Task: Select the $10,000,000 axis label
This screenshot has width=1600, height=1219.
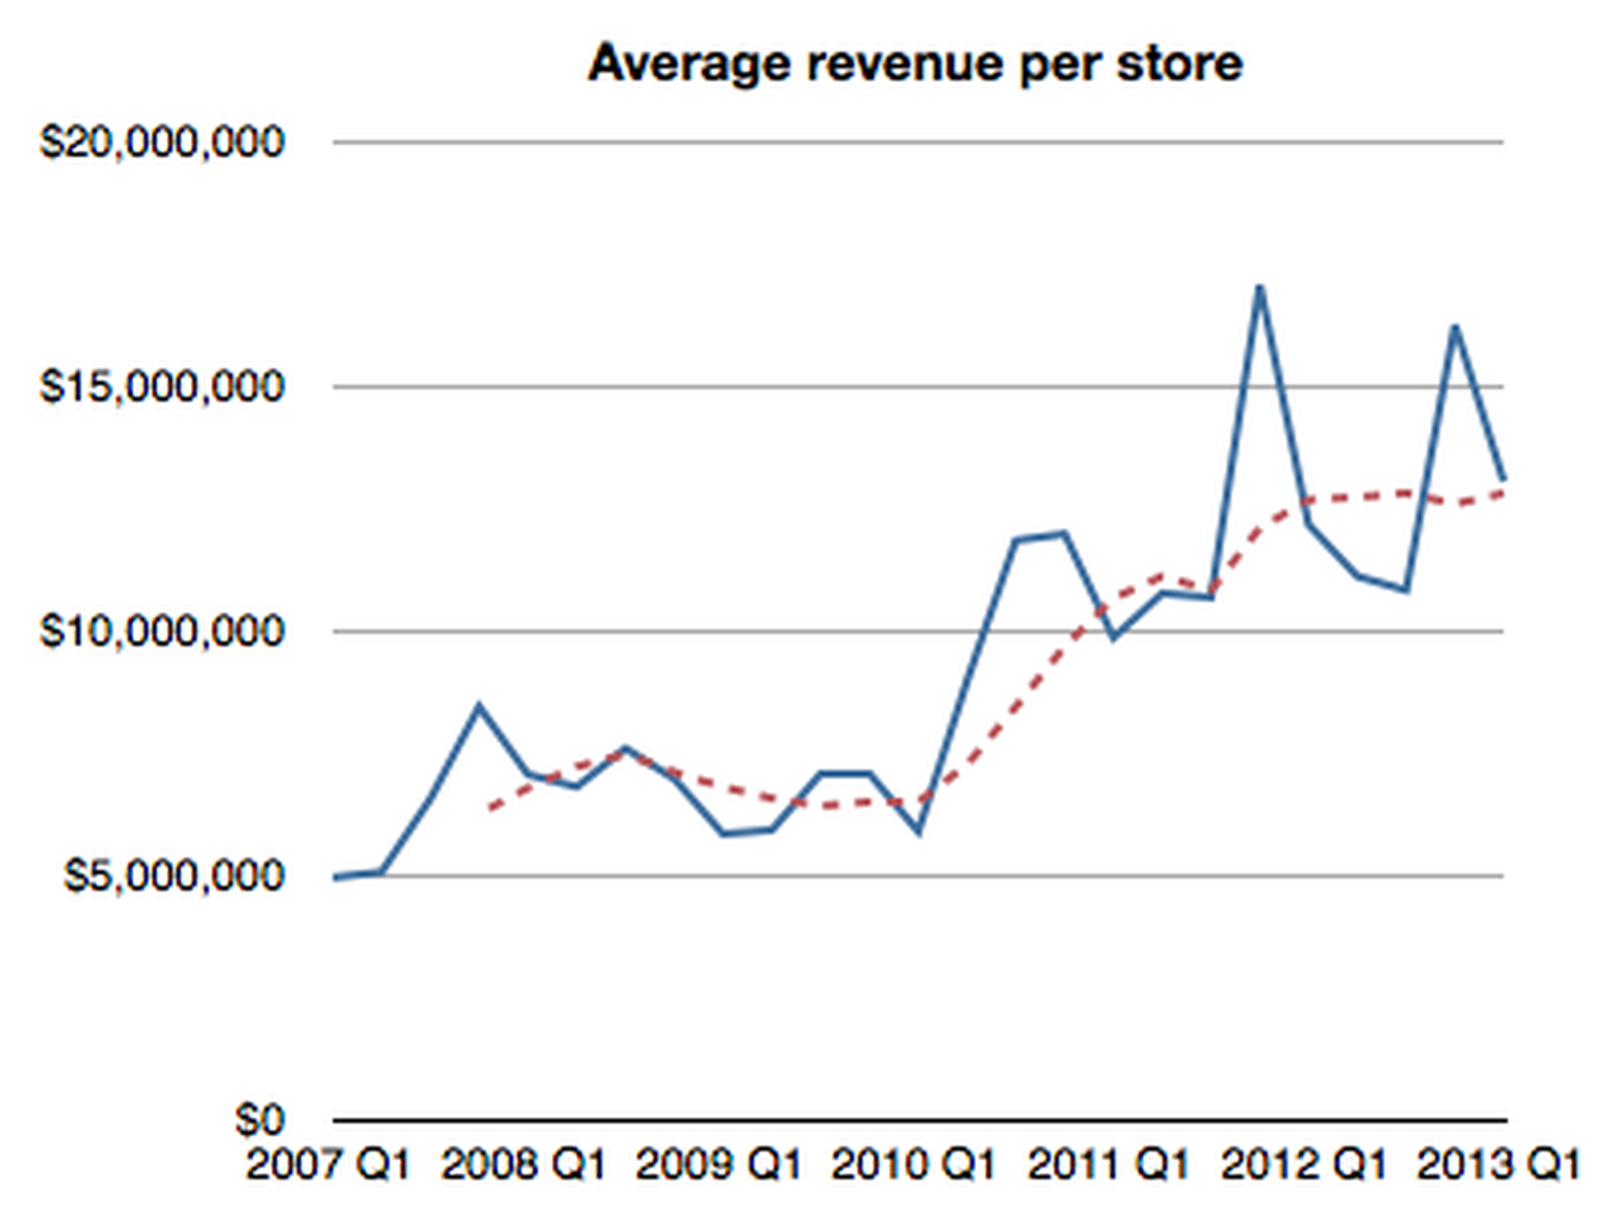Action: [x=165, y=629]
